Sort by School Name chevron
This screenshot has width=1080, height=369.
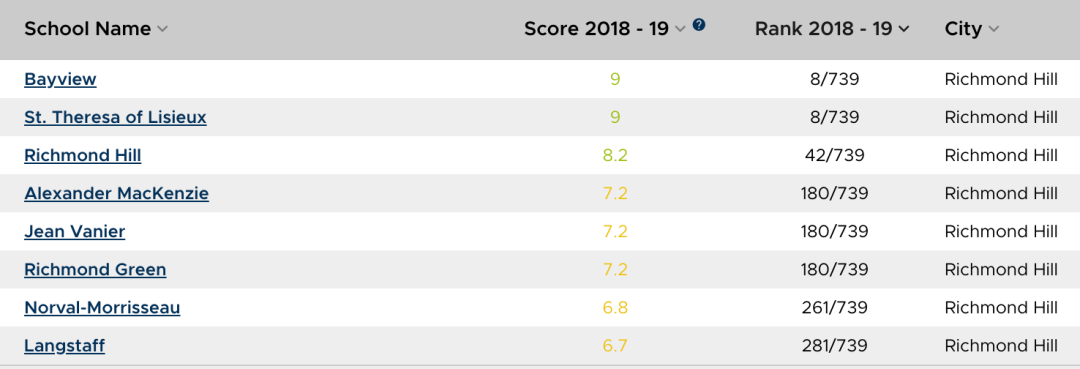(x=163, y=29)
